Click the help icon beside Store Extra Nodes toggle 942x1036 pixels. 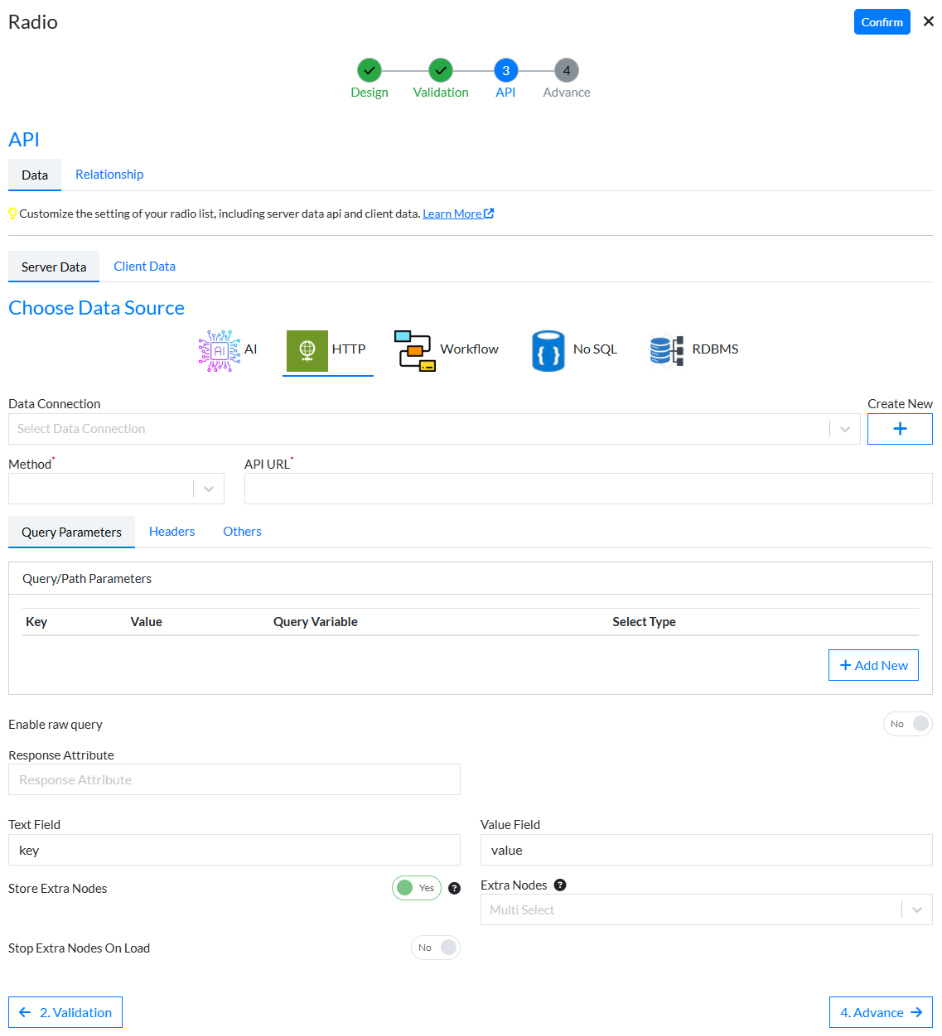[455, 888]
